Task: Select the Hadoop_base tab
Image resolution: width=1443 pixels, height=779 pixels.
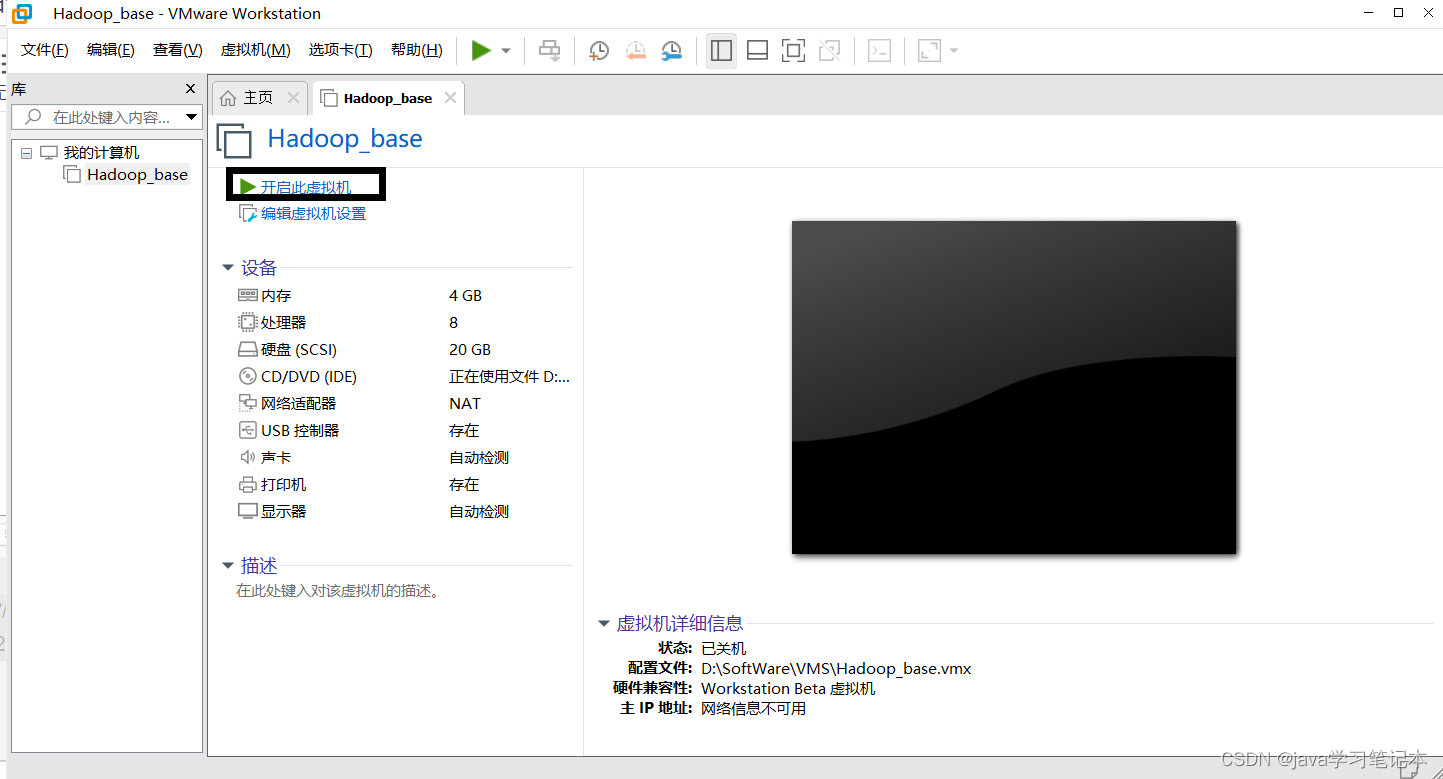Action: pos(388,98)
